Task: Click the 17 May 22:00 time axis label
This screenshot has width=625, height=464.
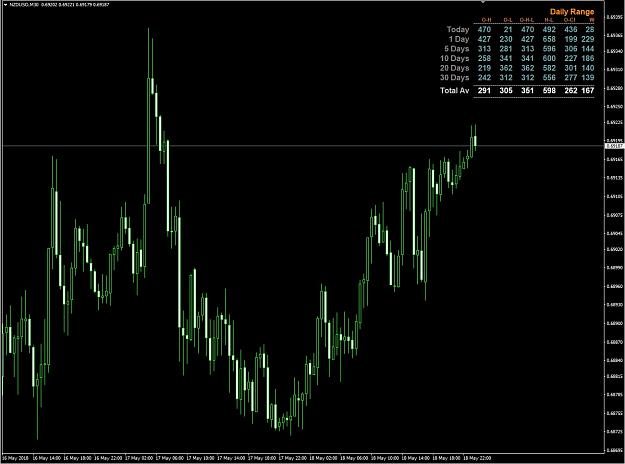Action: [x=293, y=458]
